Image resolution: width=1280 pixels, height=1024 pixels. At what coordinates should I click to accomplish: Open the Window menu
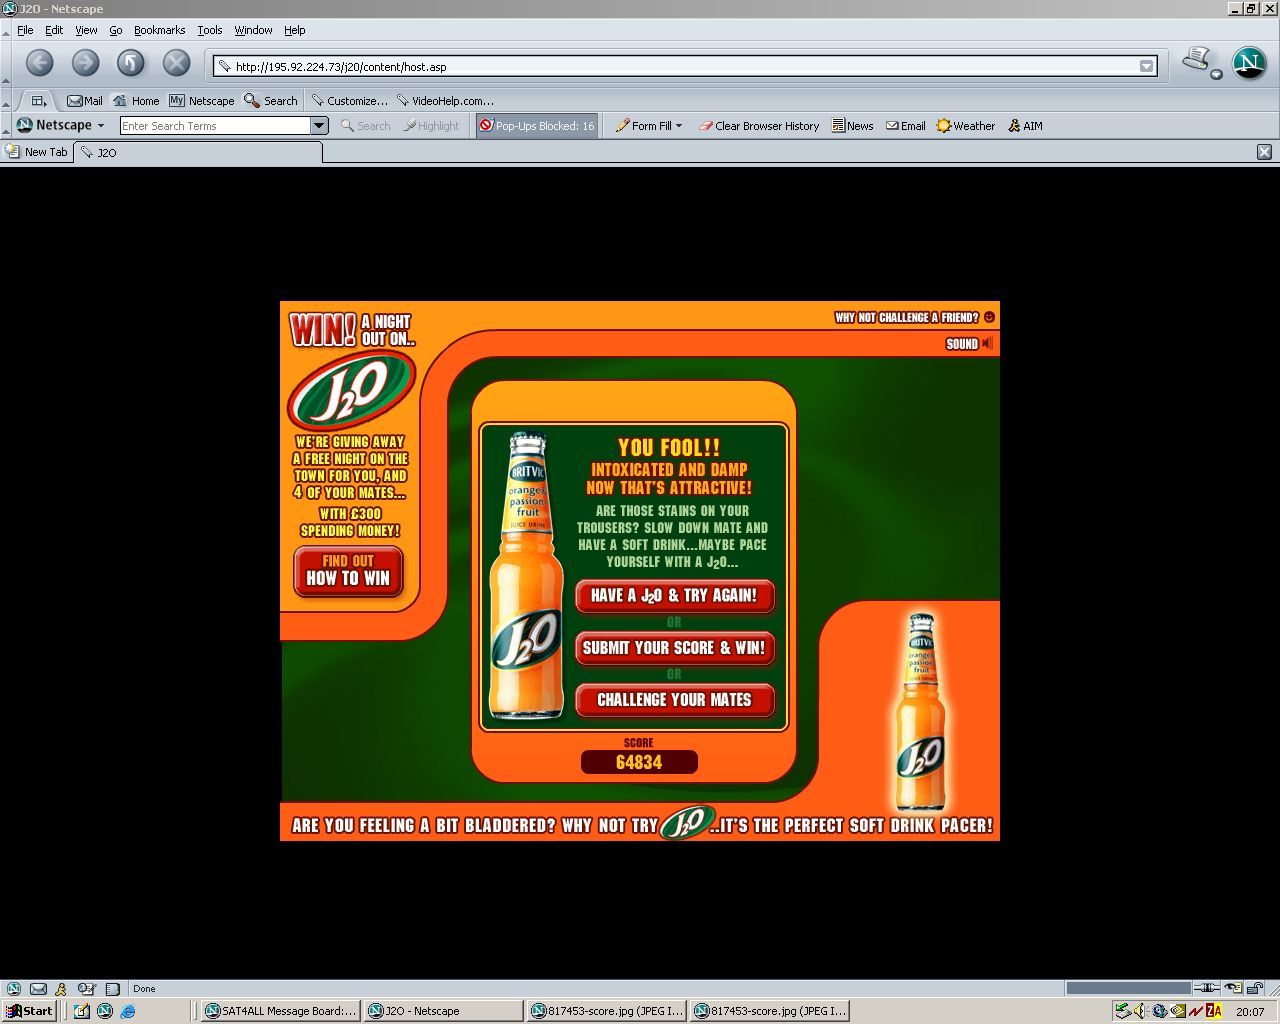pos(253,30)
